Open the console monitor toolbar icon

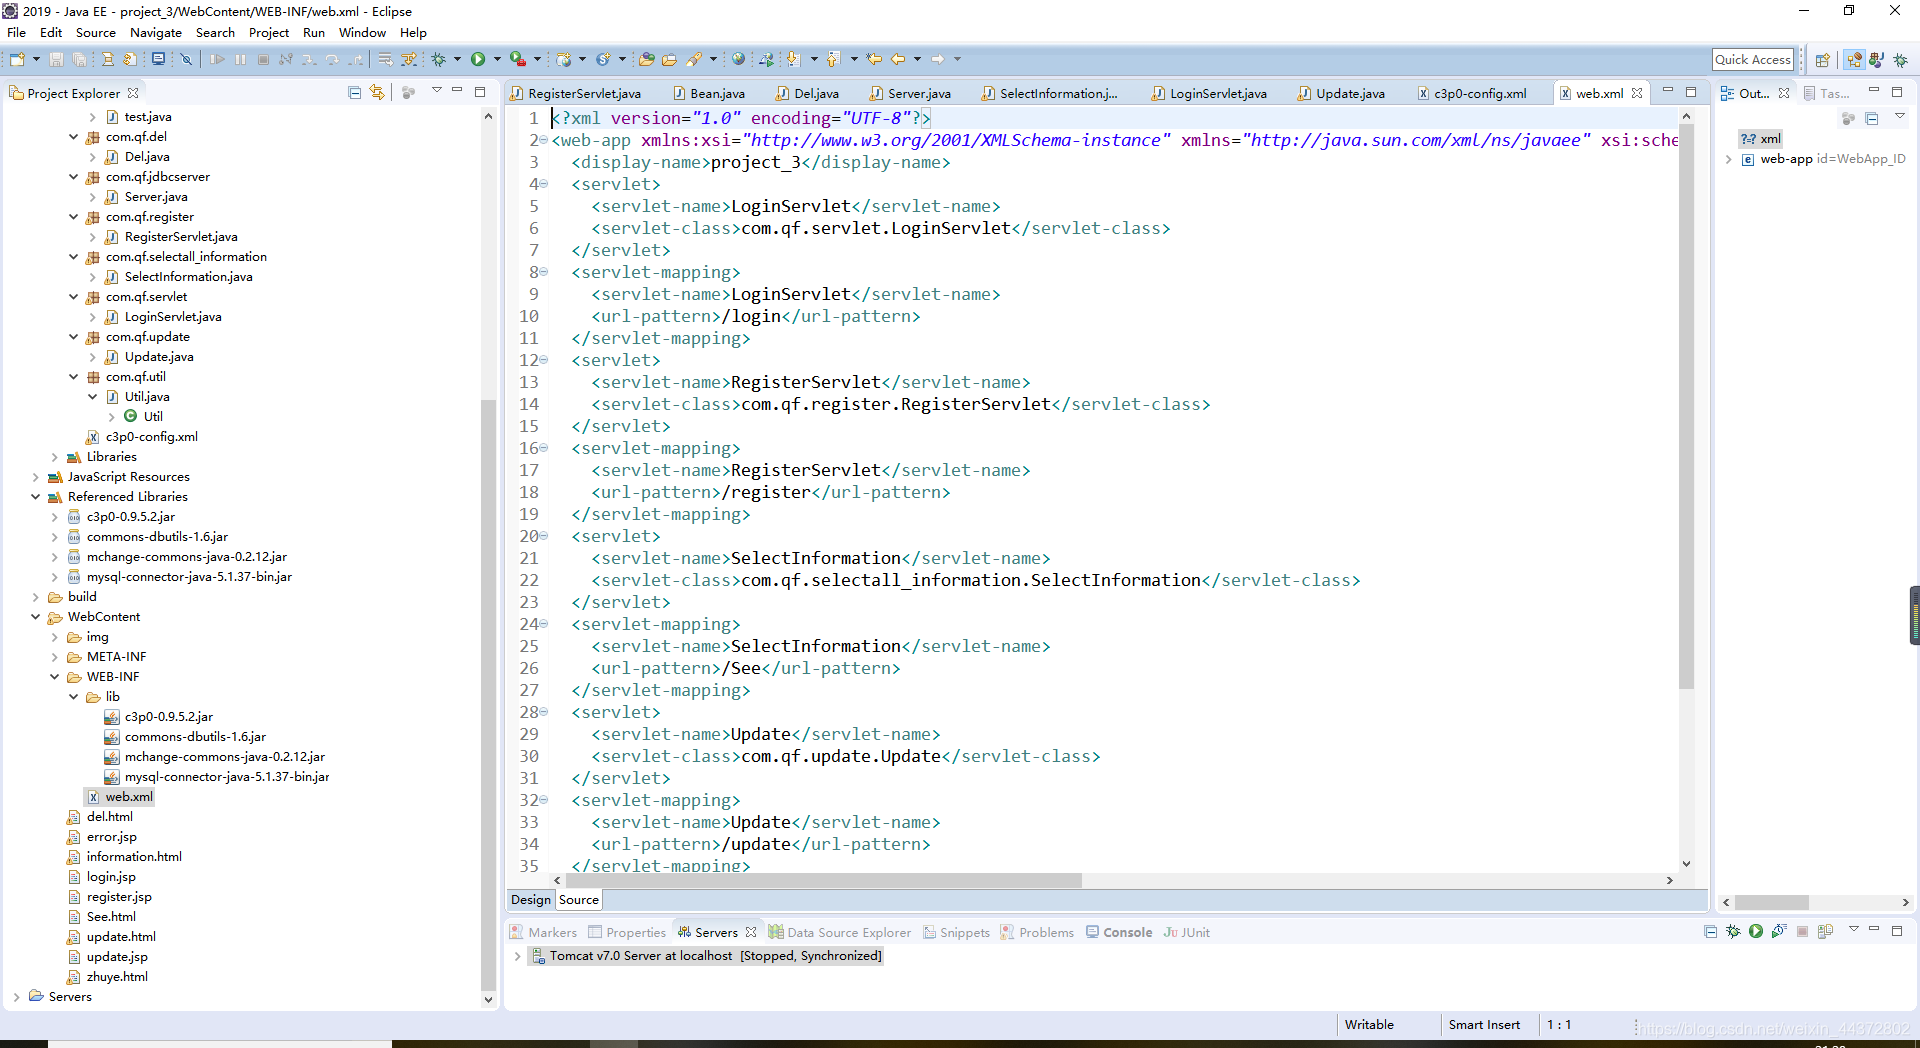pyautogui.click(x=158, y=60)
